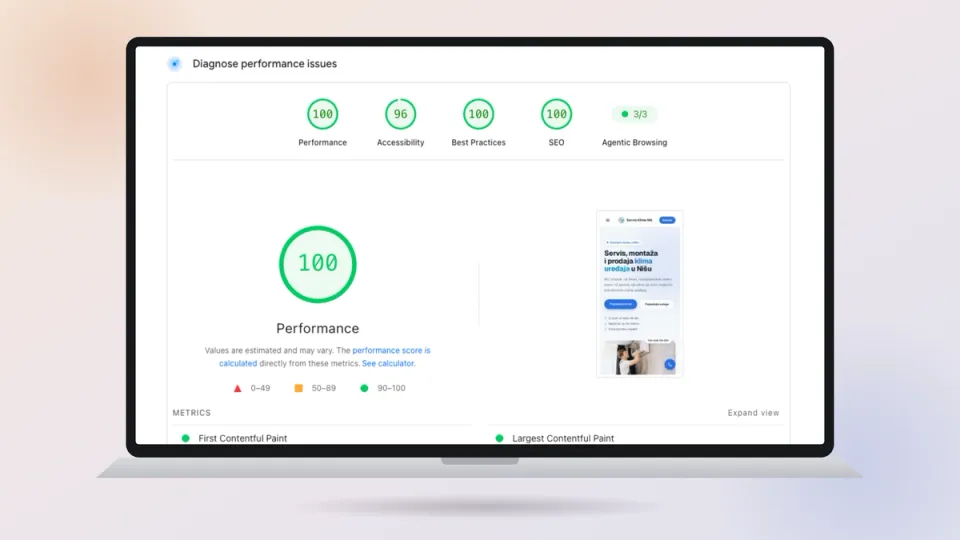
Task: Click green dot next to Largest Contentful Paint
Action: point(500,438)
